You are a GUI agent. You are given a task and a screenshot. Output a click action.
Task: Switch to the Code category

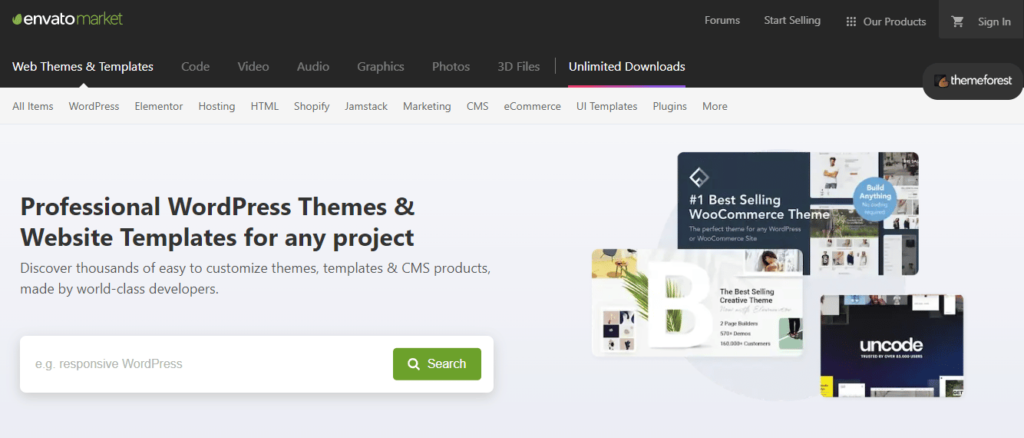(195, 67)
